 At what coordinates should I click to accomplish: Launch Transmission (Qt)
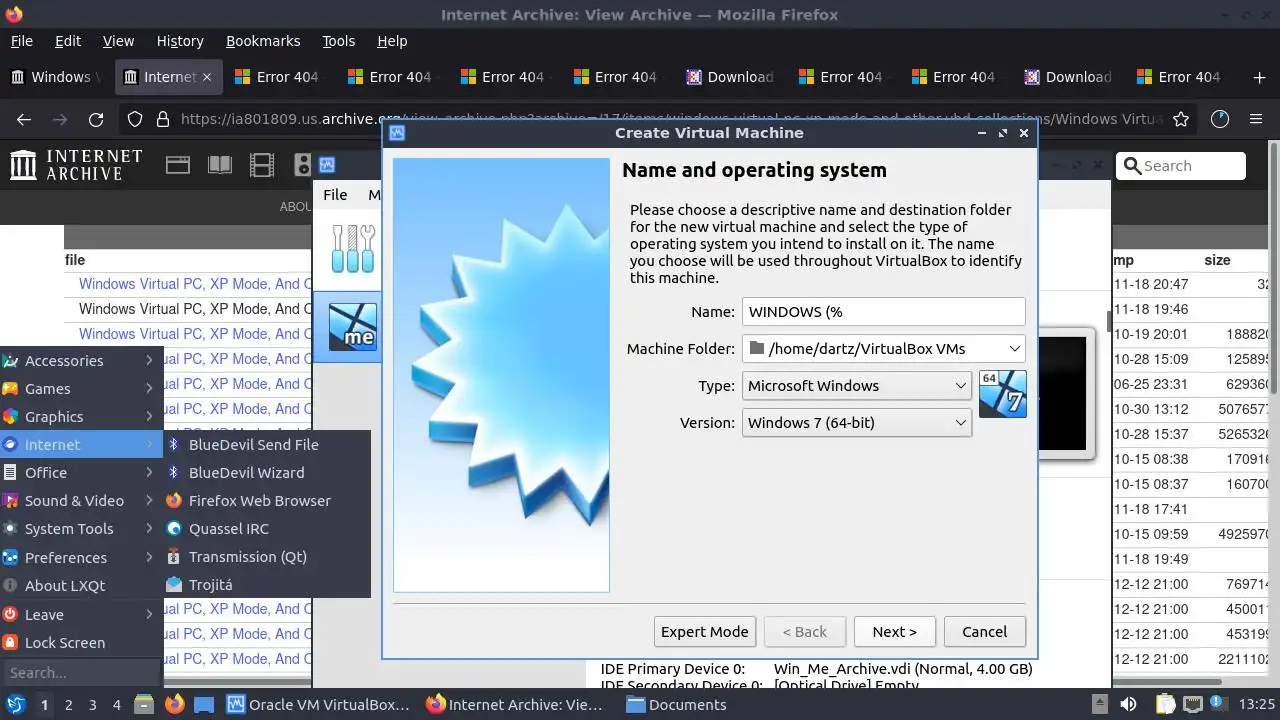267,556
